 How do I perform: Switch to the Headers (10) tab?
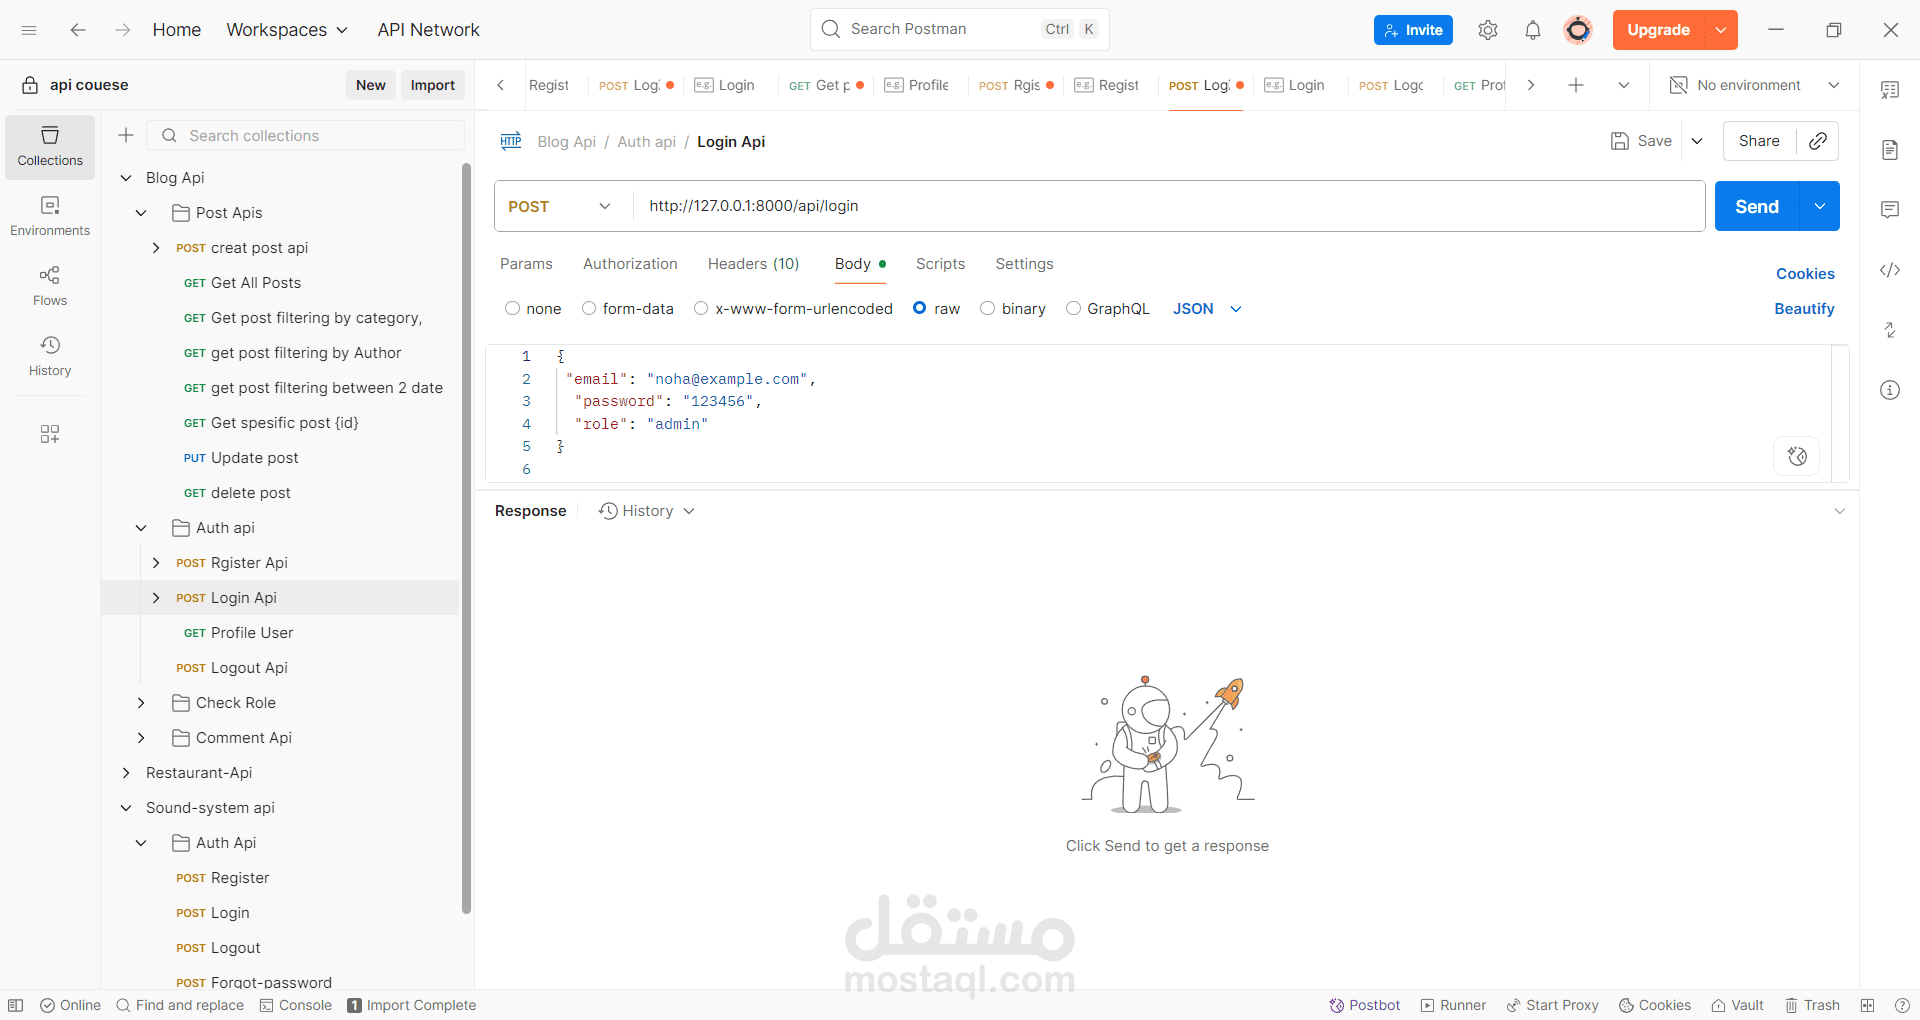753,264
